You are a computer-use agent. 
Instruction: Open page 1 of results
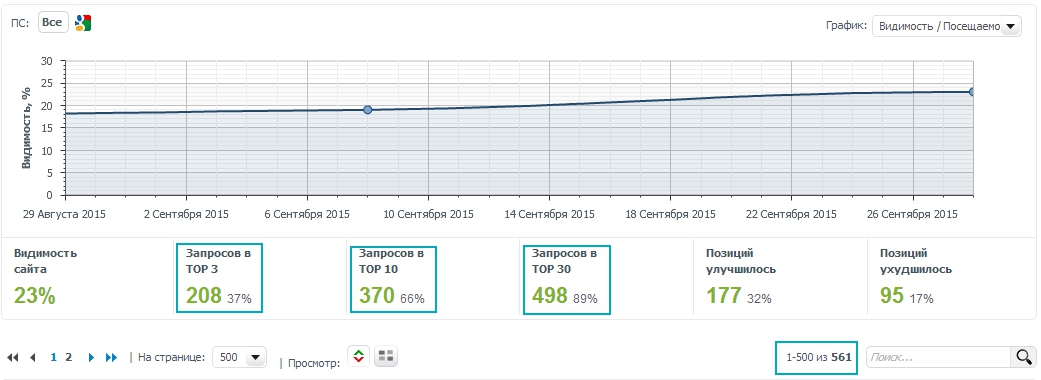[54, 357]
